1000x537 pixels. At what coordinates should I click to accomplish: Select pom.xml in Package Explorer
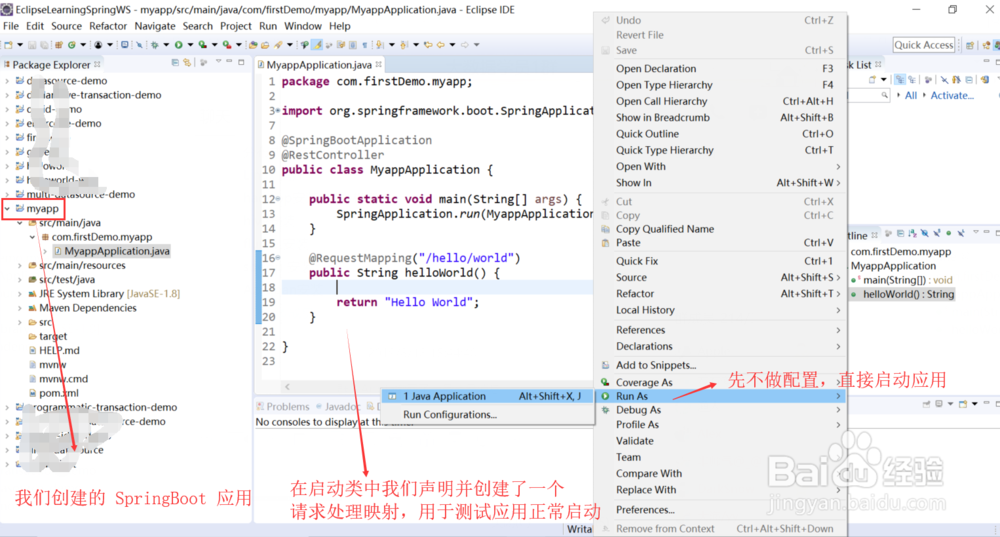[x=59, y=393]
